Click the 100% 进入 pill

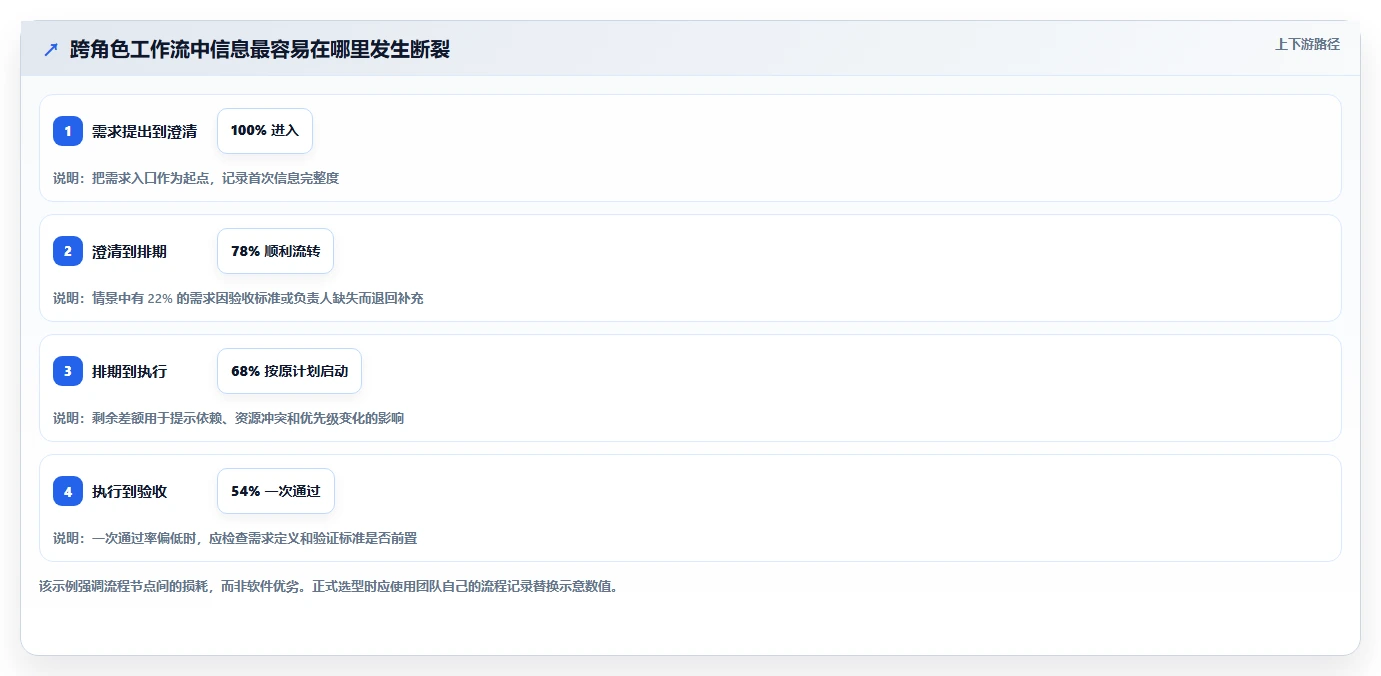click(x=265, y=131)
